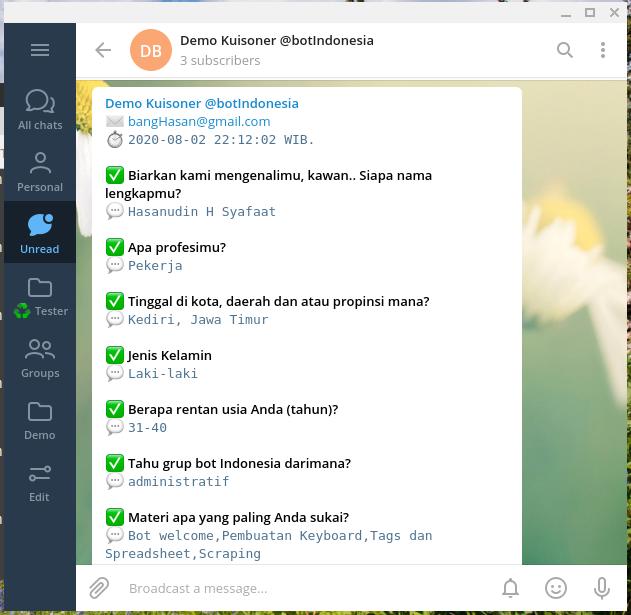Click the green checkmark beside Apa profesimu?
The image size is (631, 615).
pos(115,247)
